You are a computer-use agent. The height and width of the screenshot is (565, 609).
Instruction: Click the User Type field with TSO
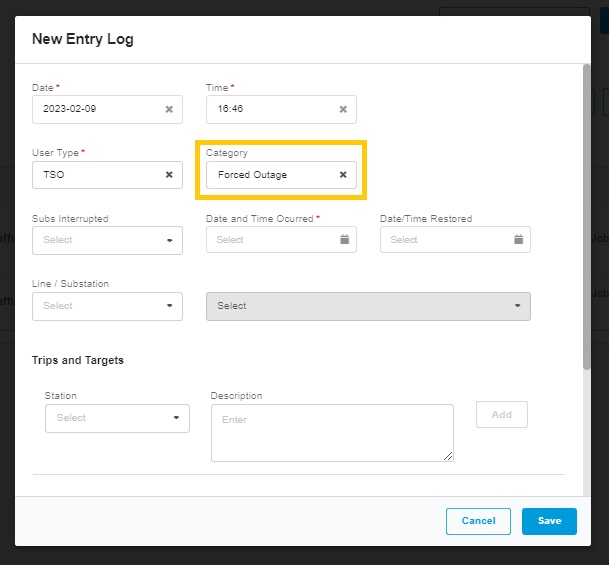97,175
